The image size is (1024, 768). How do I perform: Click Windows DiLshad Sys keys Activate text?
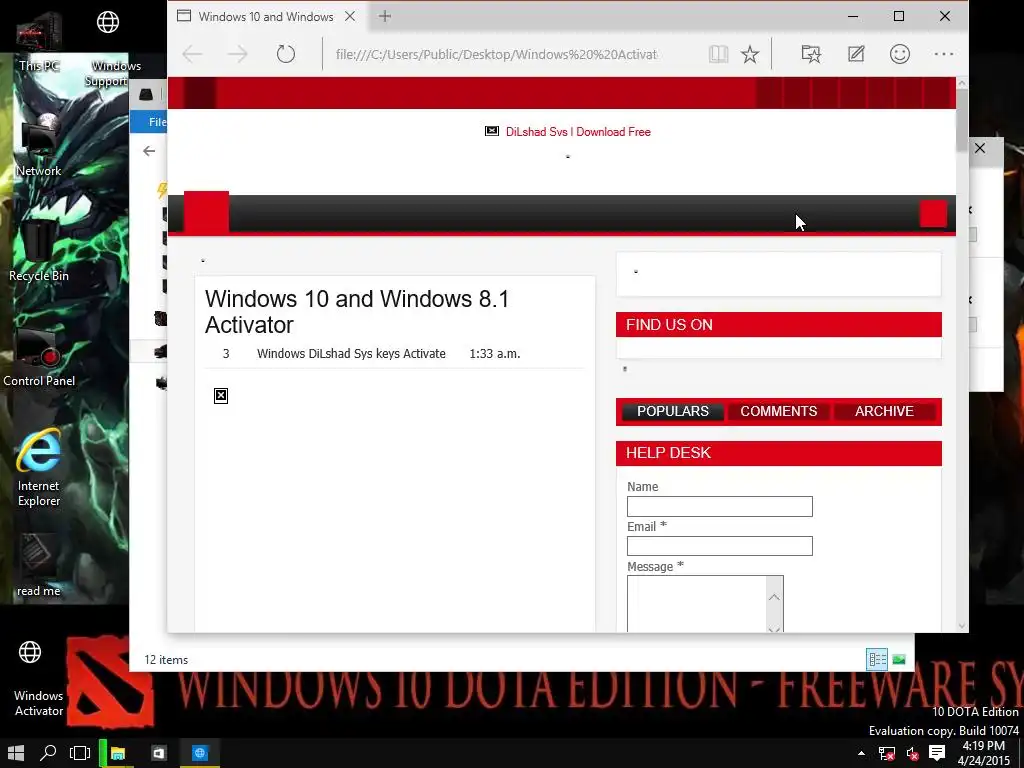[351, 353]
